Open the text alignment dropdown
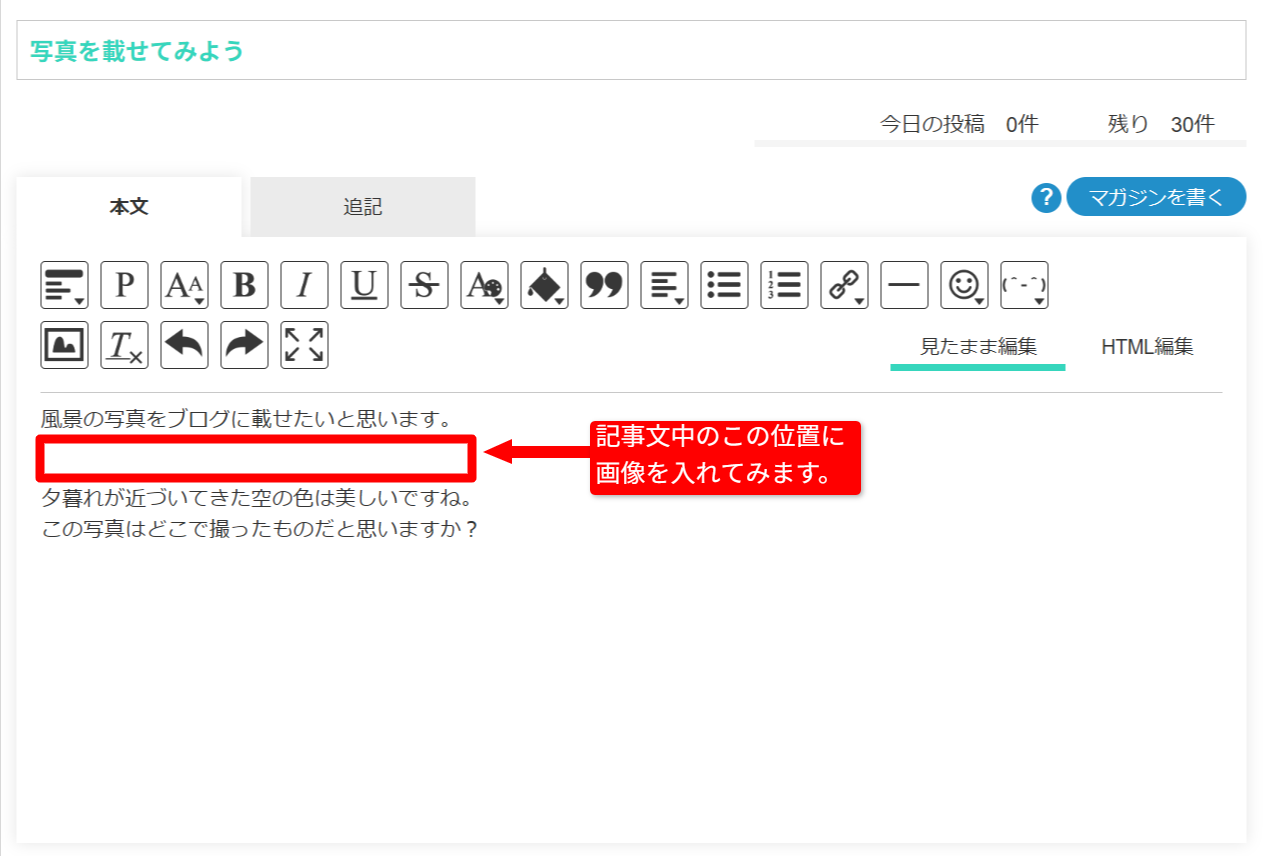 [665, 285]
